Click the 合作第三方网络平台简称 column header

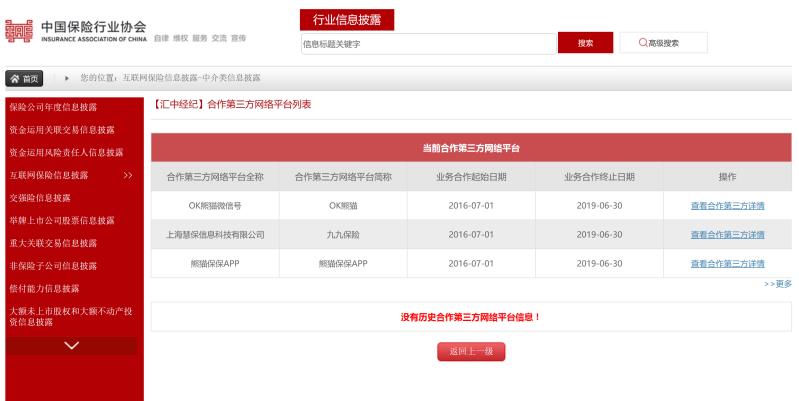click(x=343, y=177)
